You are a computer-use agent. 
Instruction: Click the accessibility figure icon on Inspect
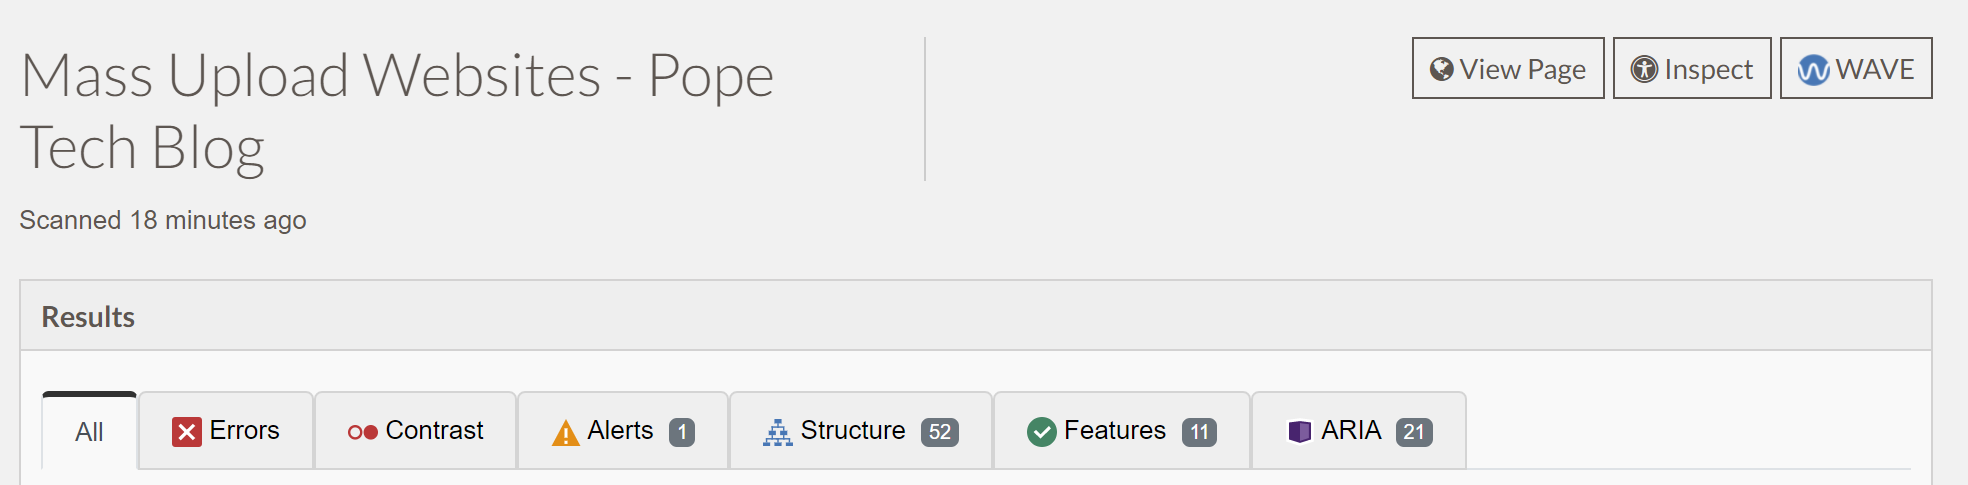point(1644,69)
